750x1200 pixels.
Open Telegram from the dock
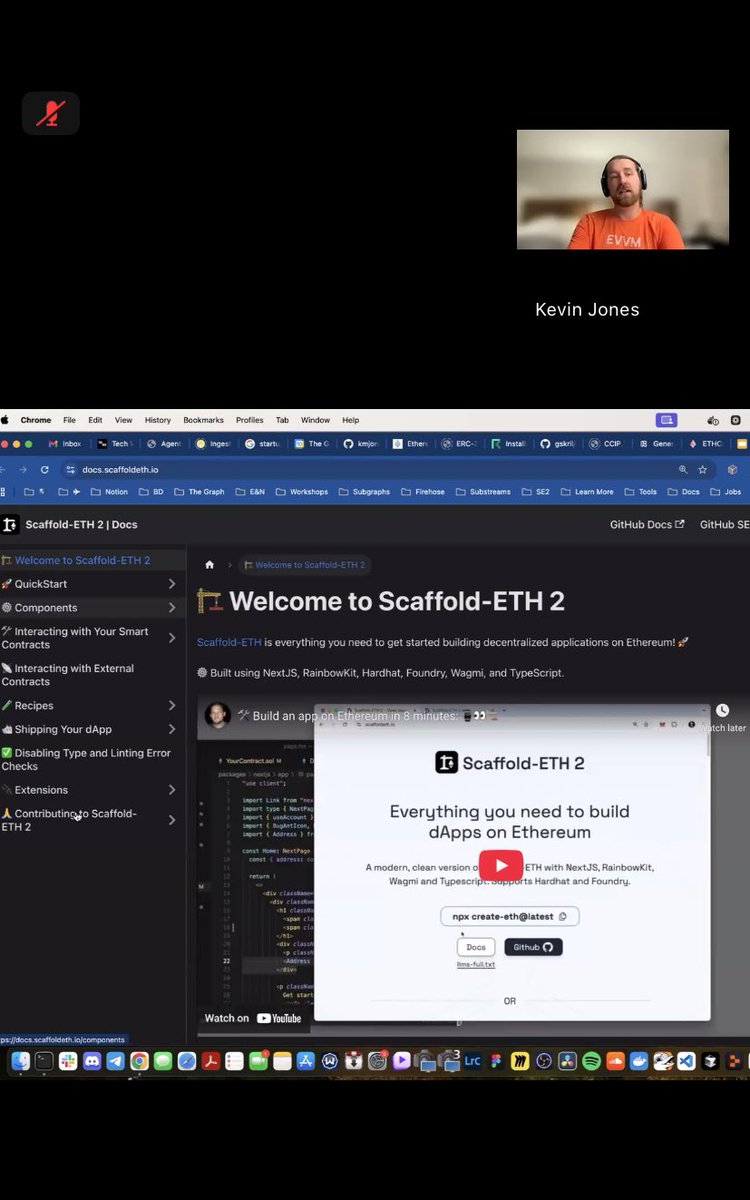(x=116, y=1062)
